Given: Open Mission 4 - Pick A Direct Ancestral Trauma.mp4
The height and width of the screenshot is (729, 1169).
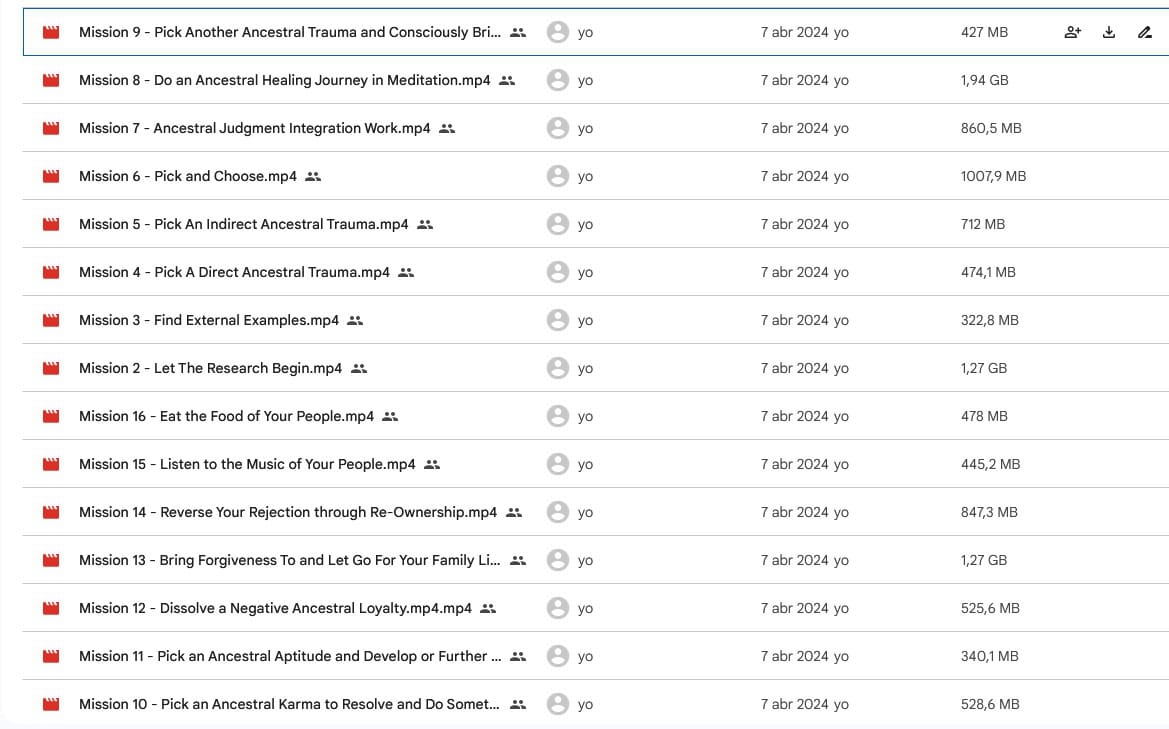Looking at the screenshot, I should [234, 272].
